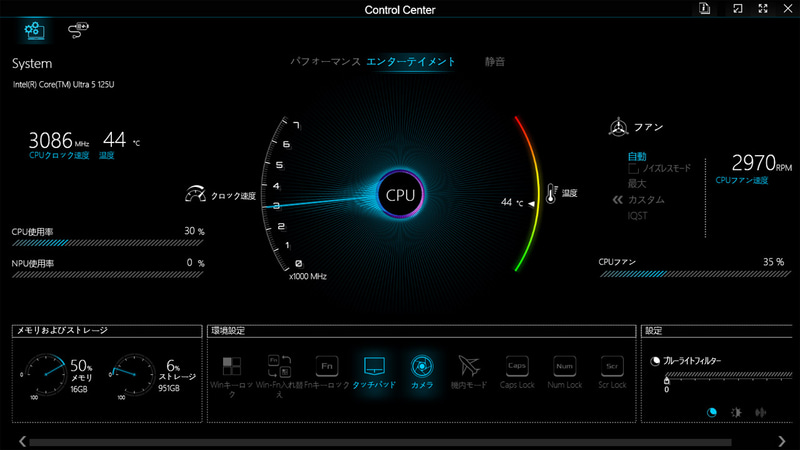The width and height of the screenshot is (800, 450).
Task: Expand custom fan panel with double chevron
Action: point(617,199)
